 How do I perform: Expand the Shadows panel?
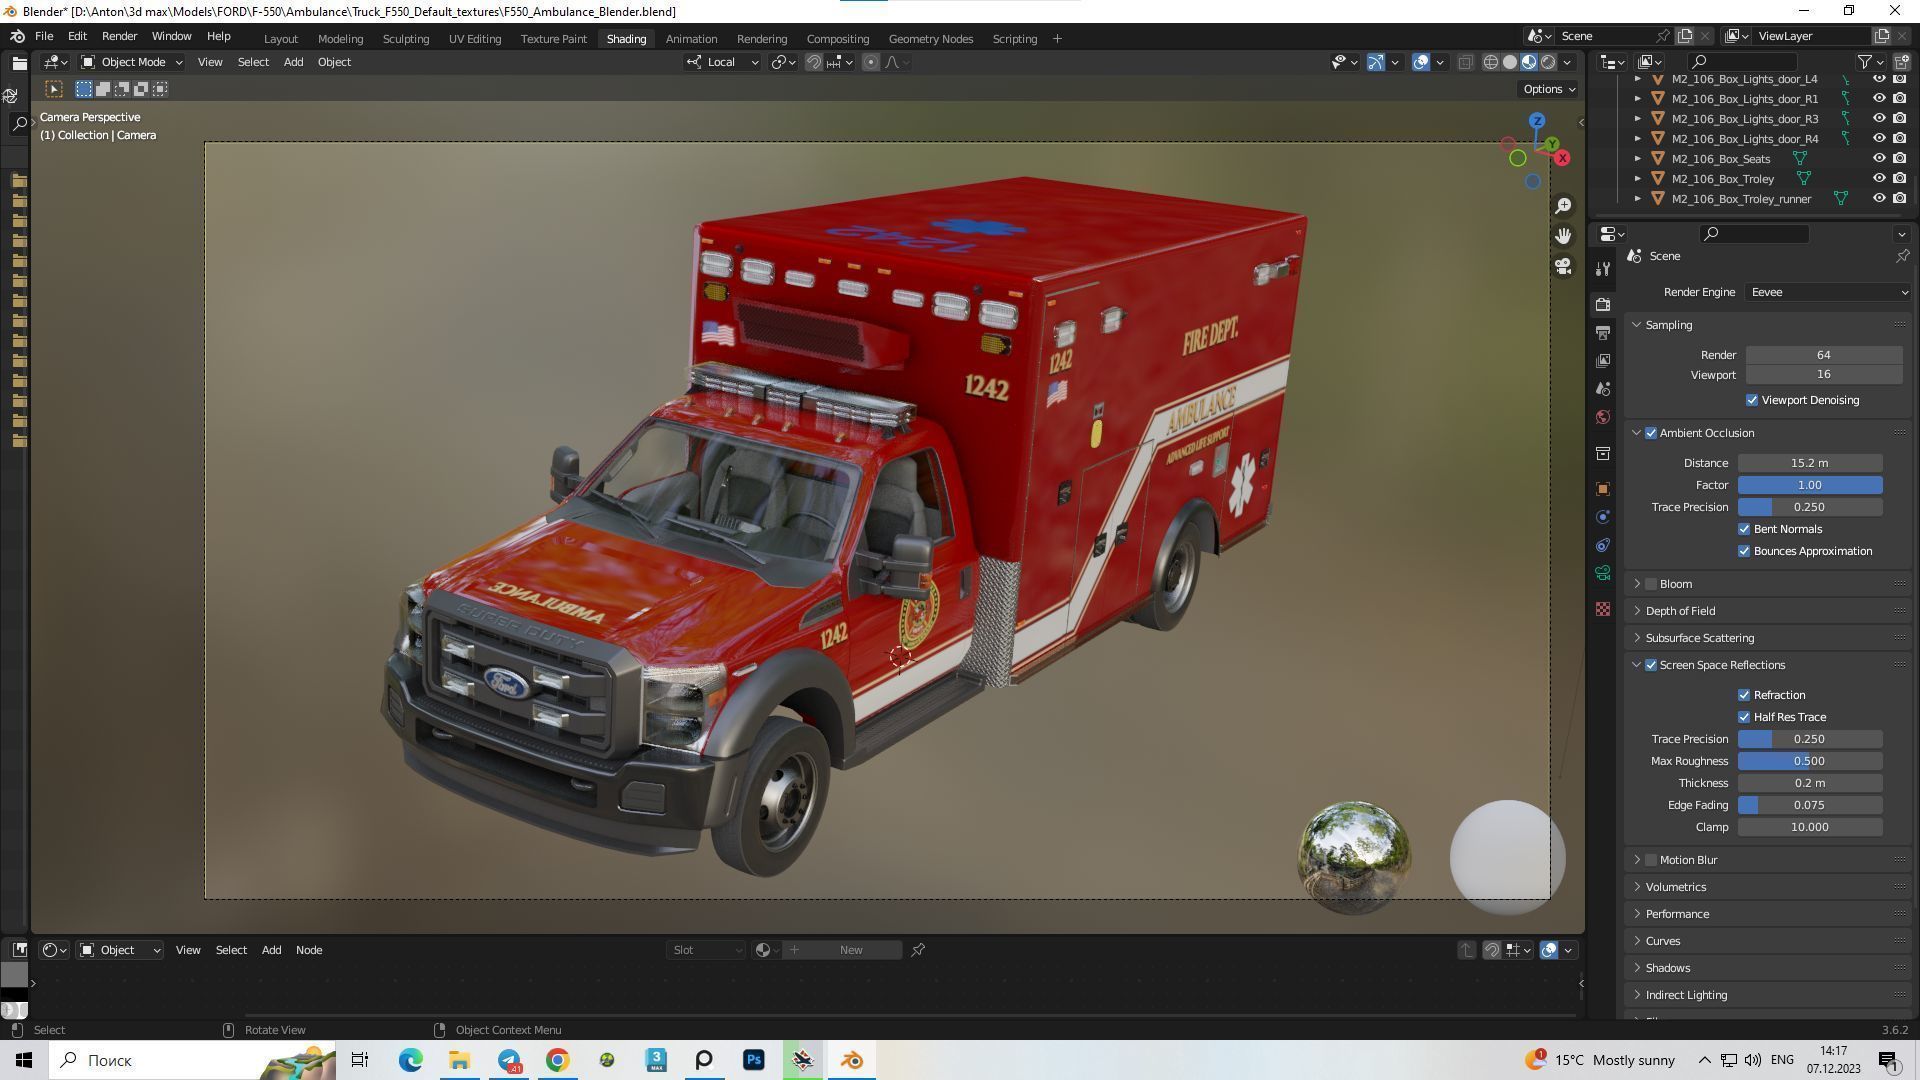(x=1667, y=968)
